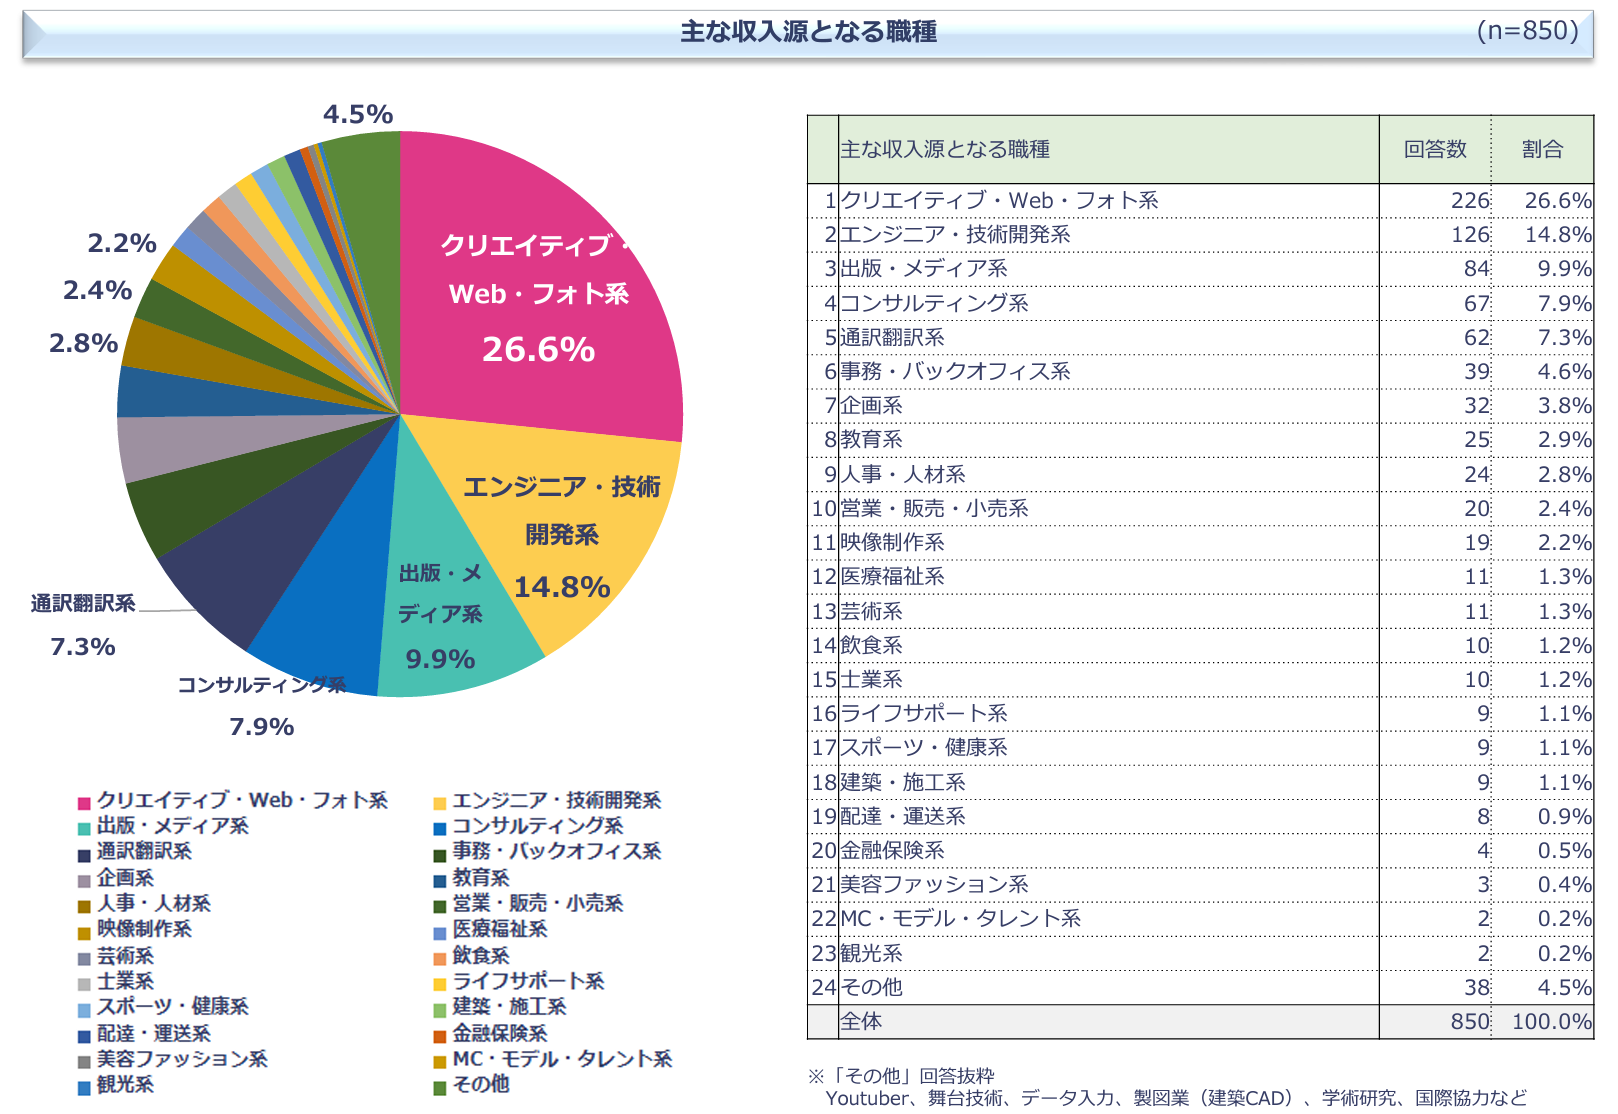Select table row 出版・メディア系
Viewport: 1618px width, 1114px height.
click(x=1200, y=269)
